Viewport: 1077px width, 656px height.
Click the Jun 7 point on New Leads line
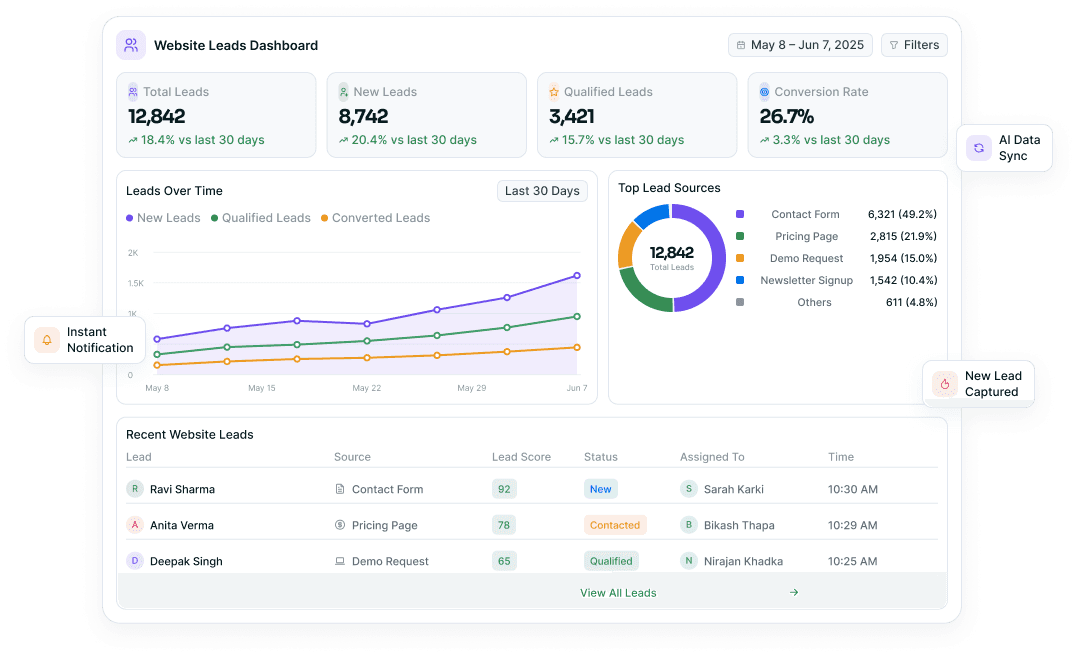(x=577, y=275)
